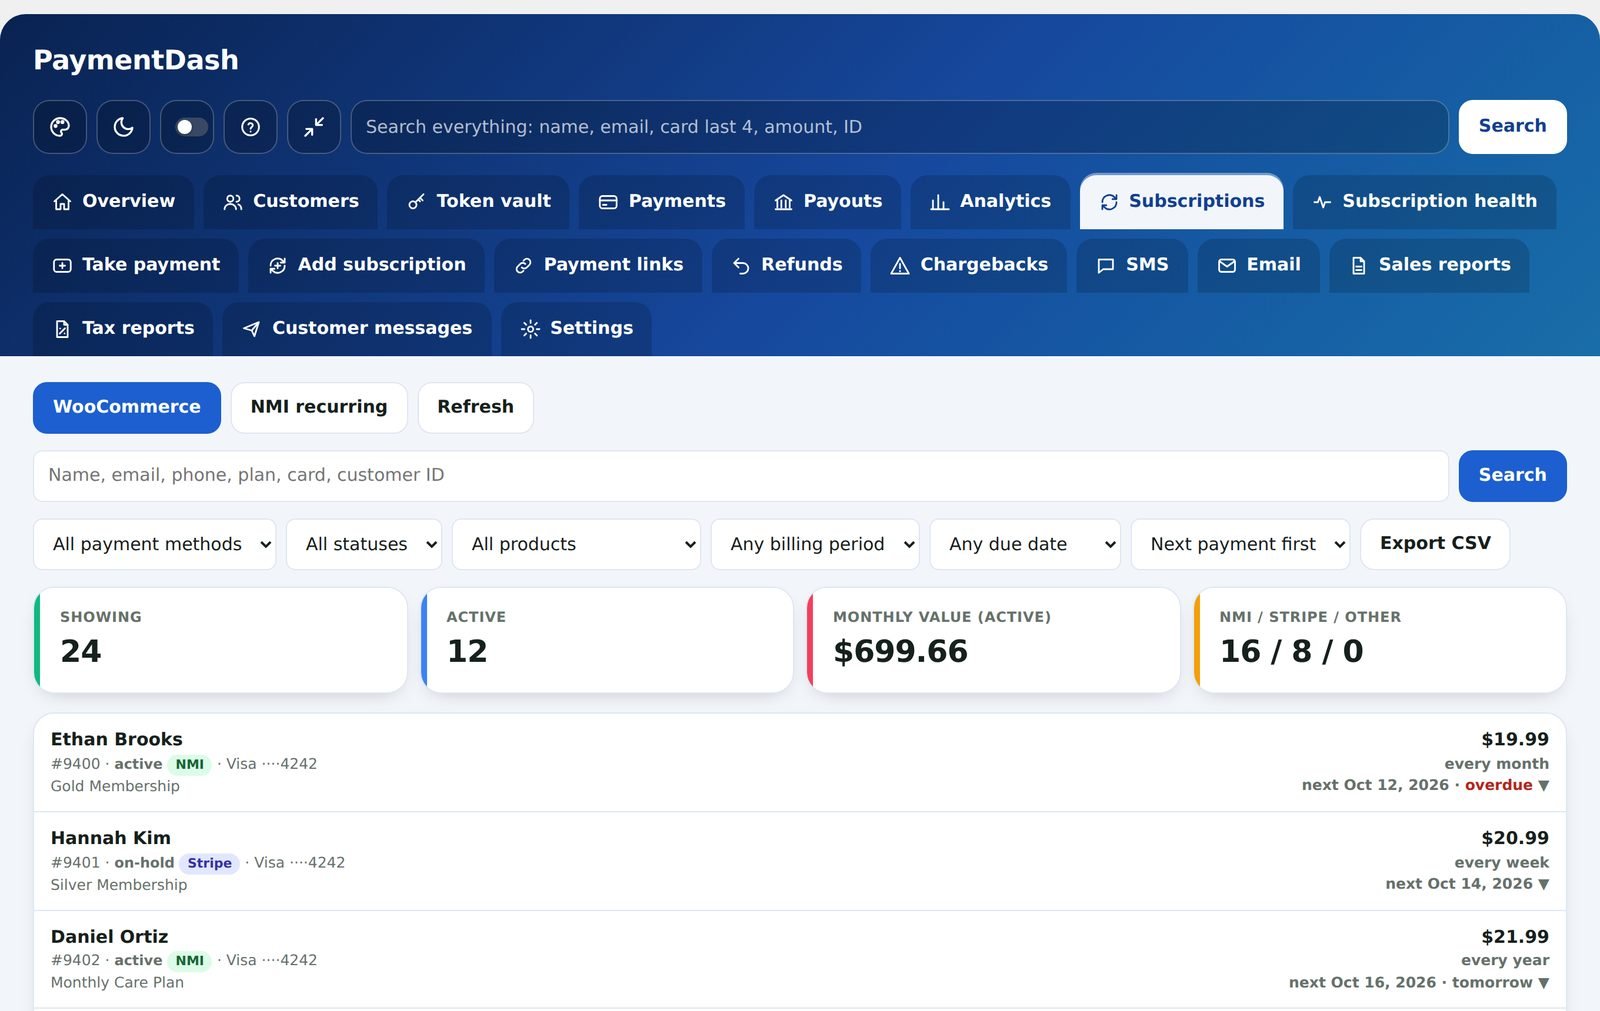This screenshot has height=1011, width=1600.
Task: Switch to dark mode with moon icon
Action: (123, 127)
